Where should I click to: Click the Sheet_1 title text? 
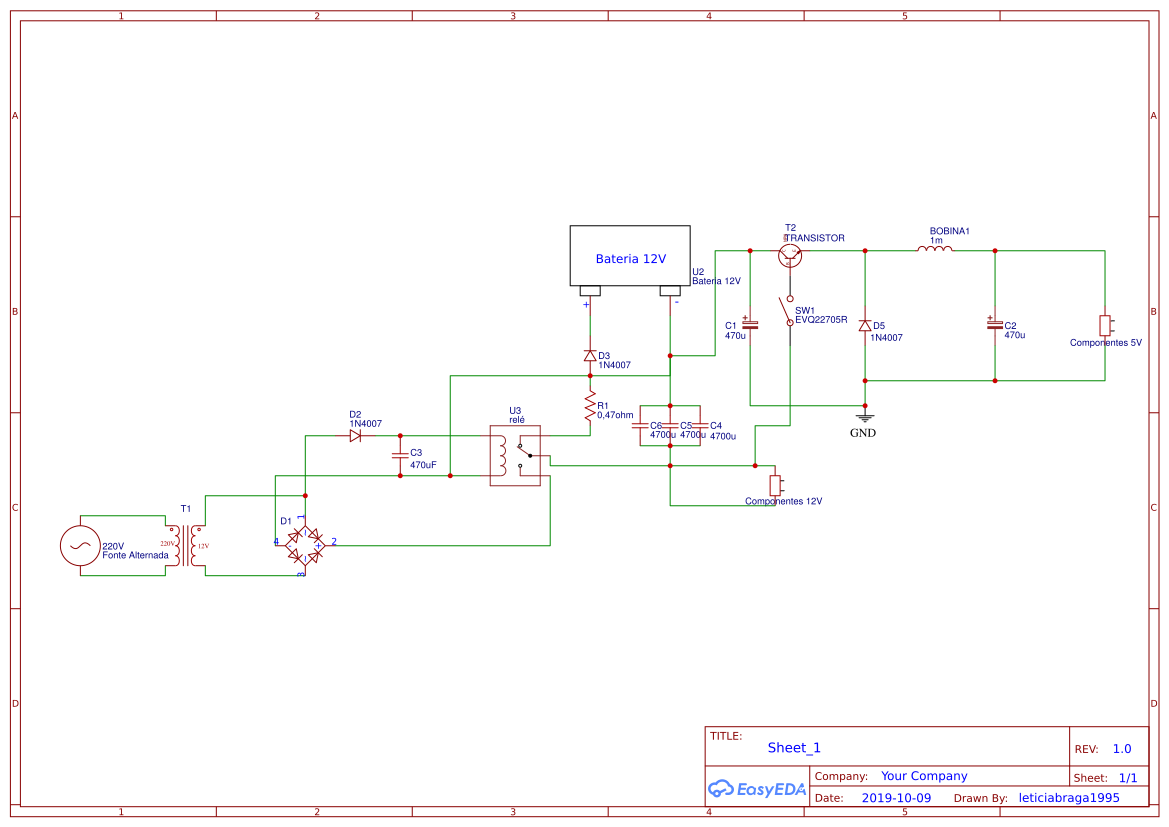pyautogui.click(x=794, y=748)
